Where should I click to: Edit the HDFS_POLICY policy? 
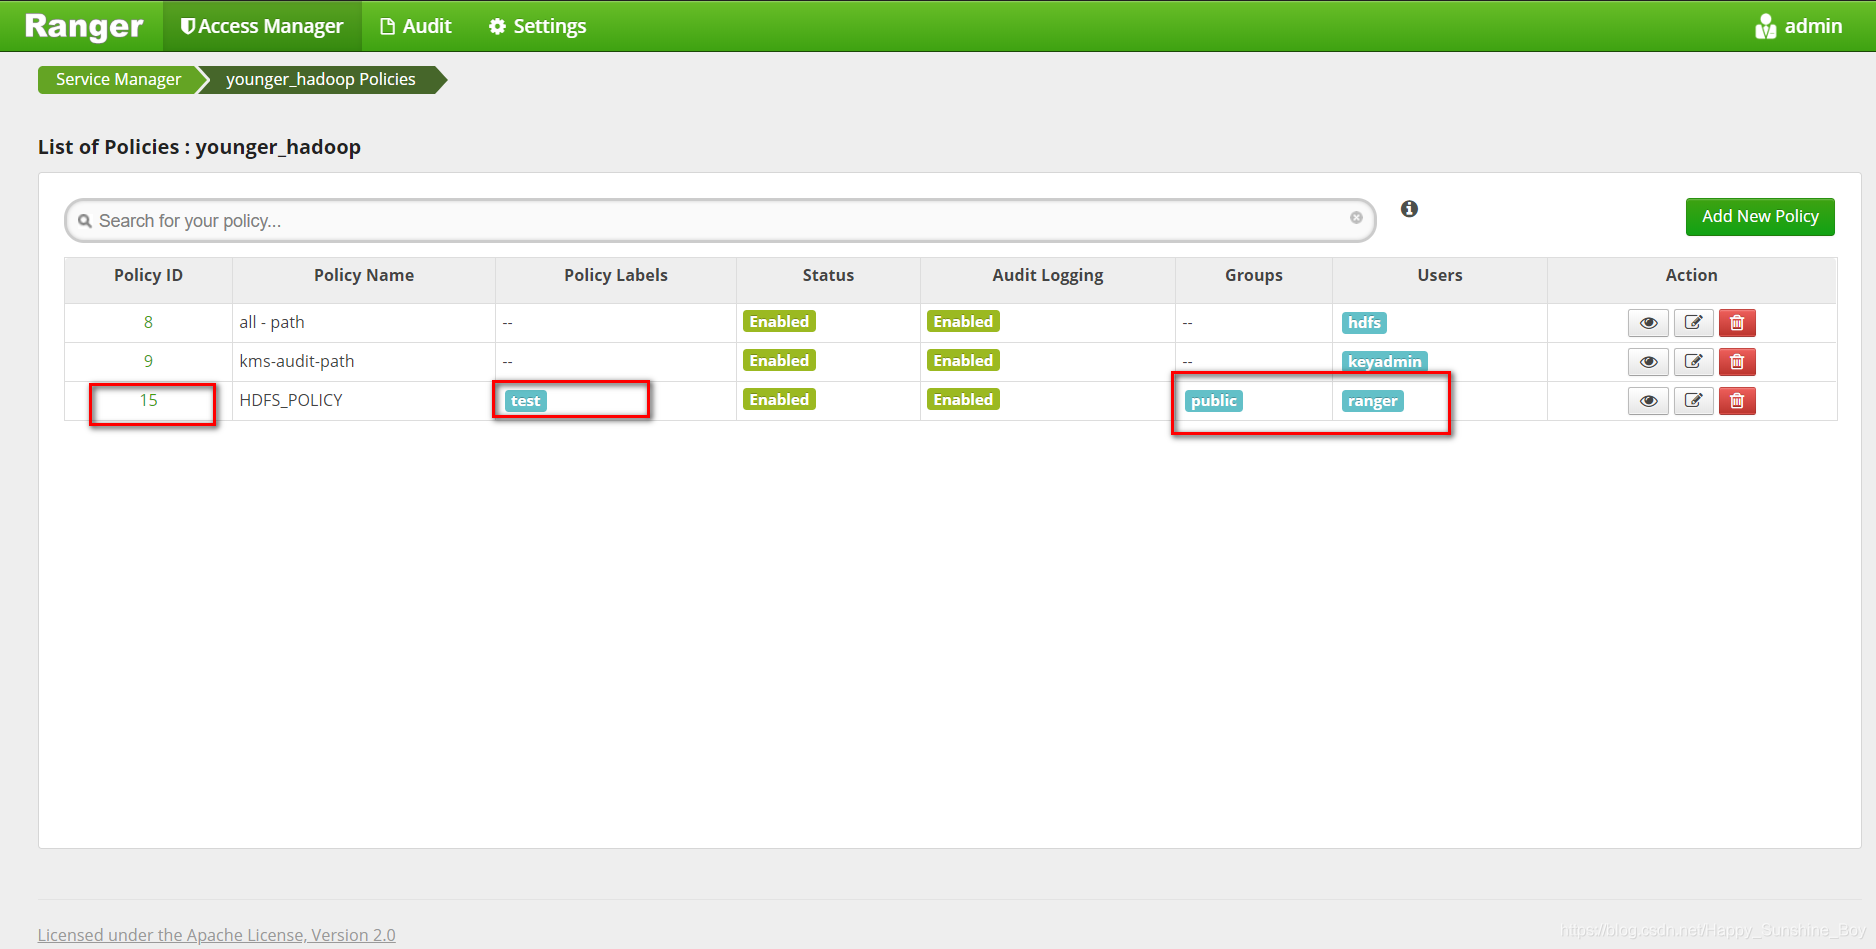tap(1692, 400)
